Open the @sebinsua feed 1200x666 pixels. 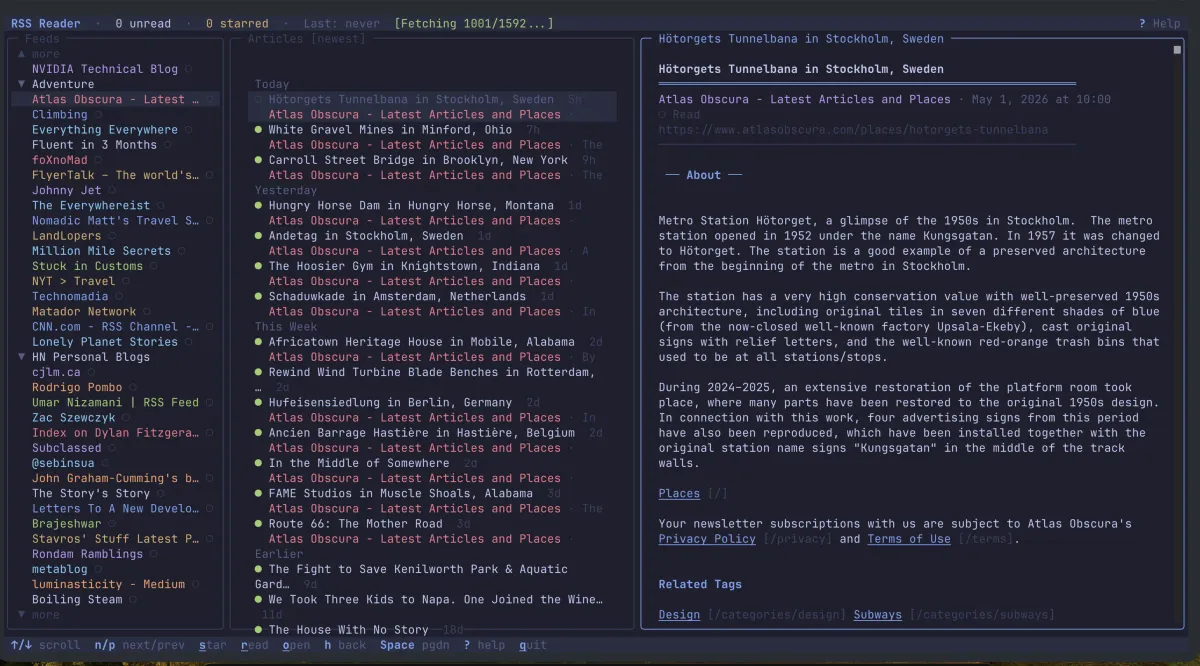click(63, 463)
